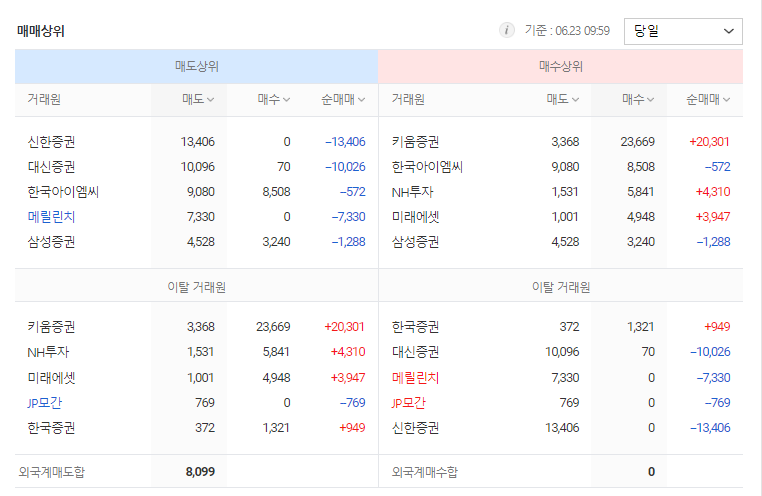Click 한국증권 in 매수상위 이탈 list

(x=416, y=327)
